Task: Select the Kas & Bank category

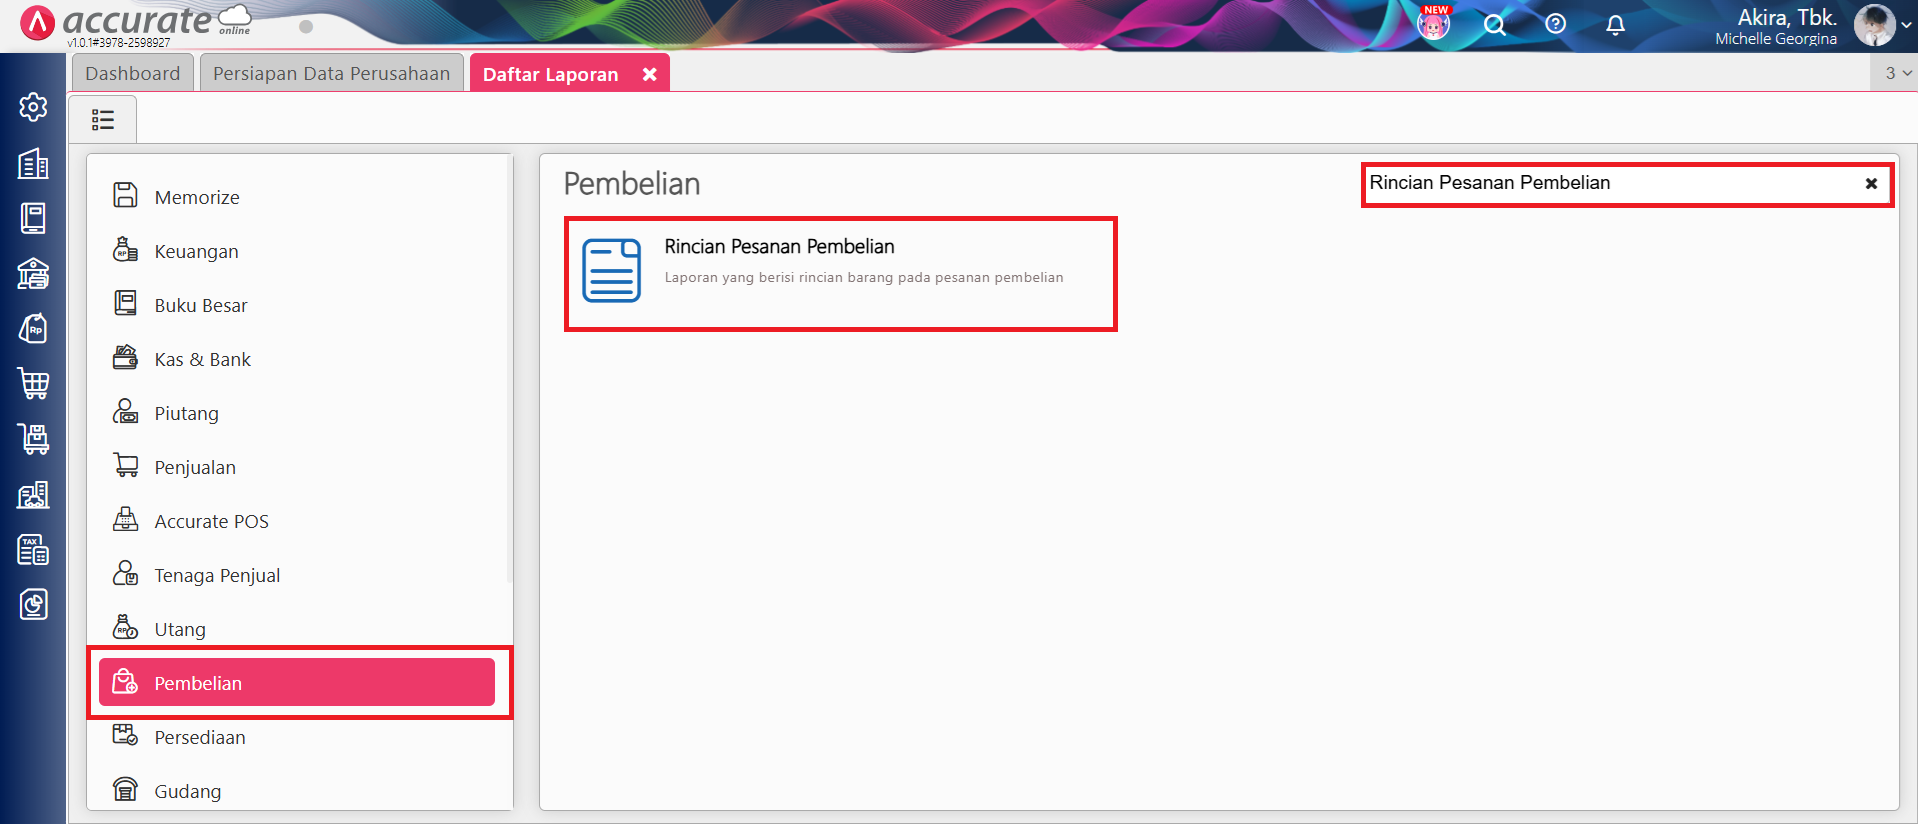Action: click(202, 359)
